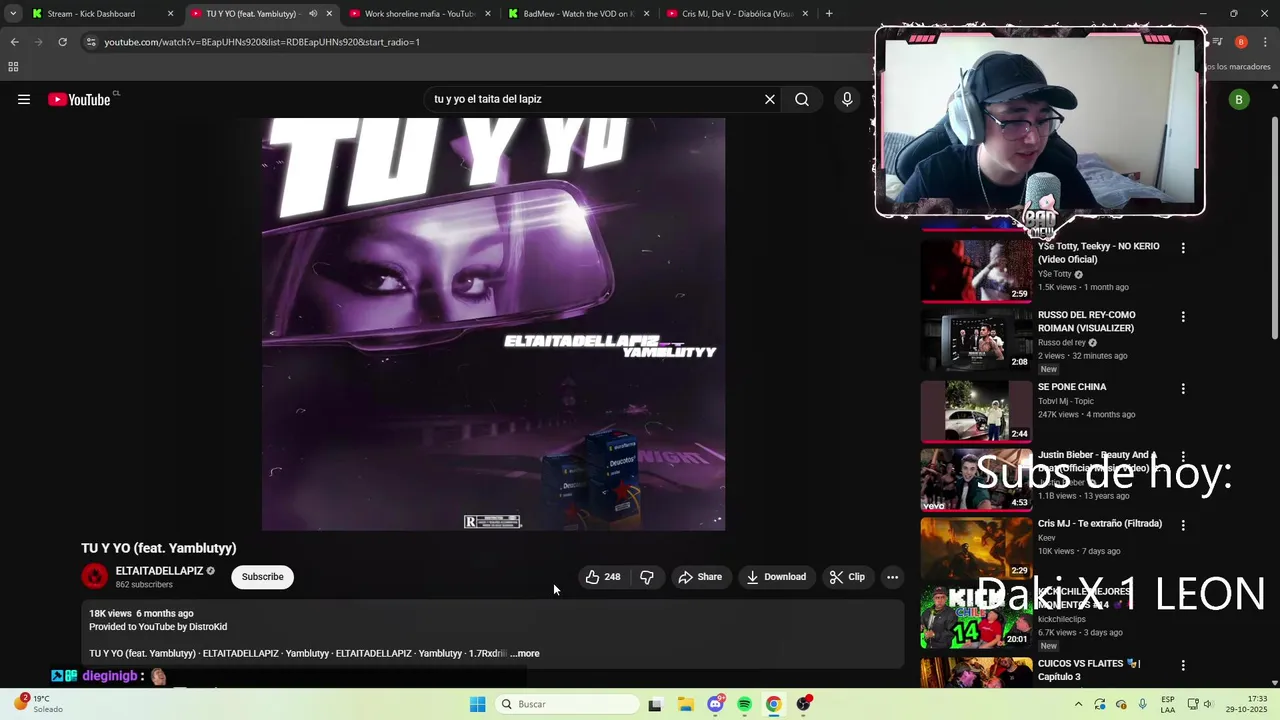
Task: Switch to BadMew Watch the VOD tab
Action: 578,14
